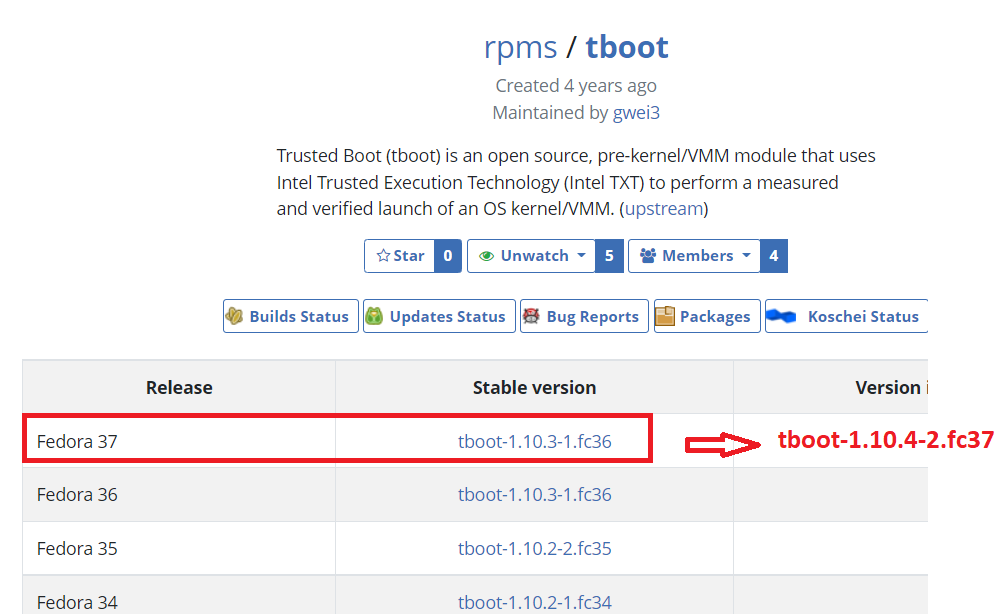Click the Updates Status package icon
The height and width of the screenshot is (614, 1004).
tap(374, 316)
